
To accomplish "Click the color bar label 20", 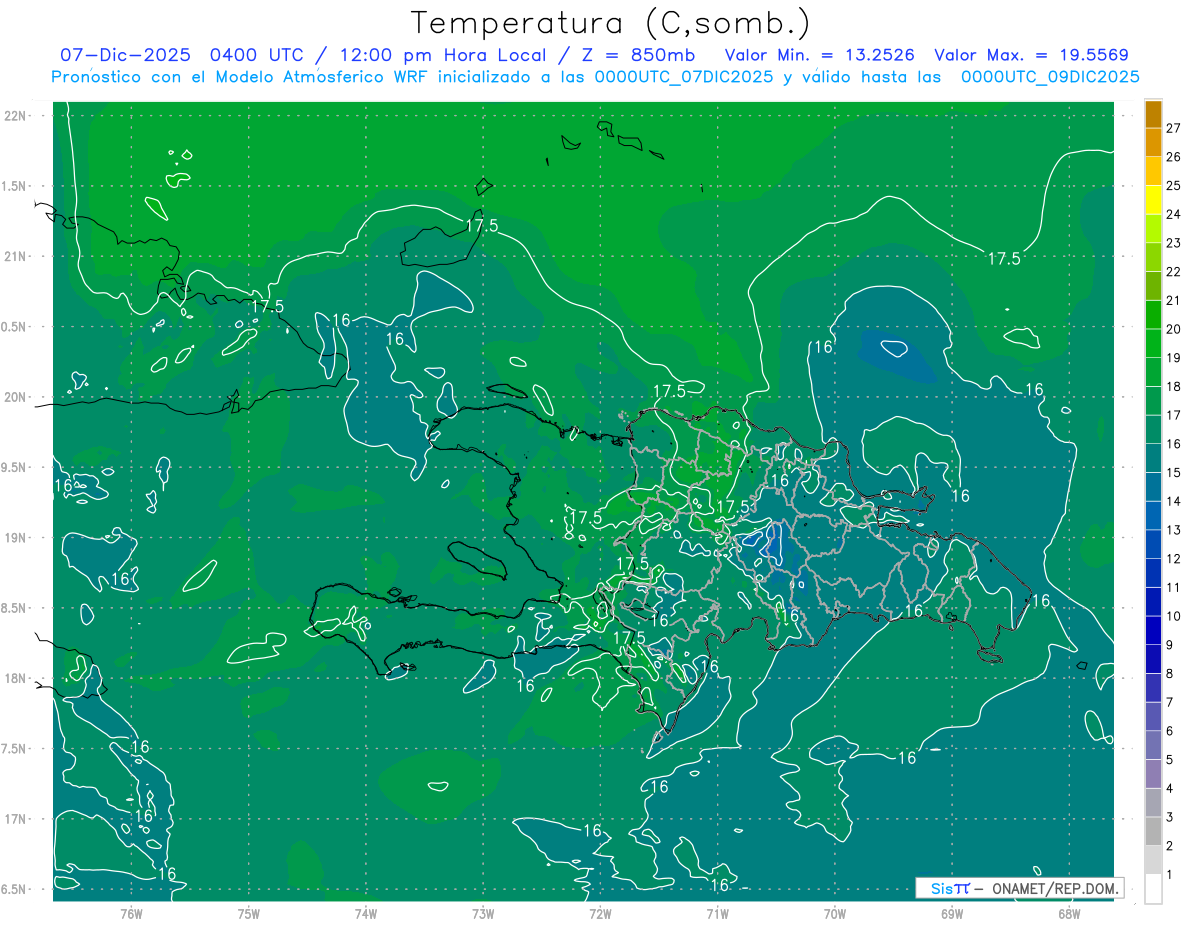I will point(1173,329).
